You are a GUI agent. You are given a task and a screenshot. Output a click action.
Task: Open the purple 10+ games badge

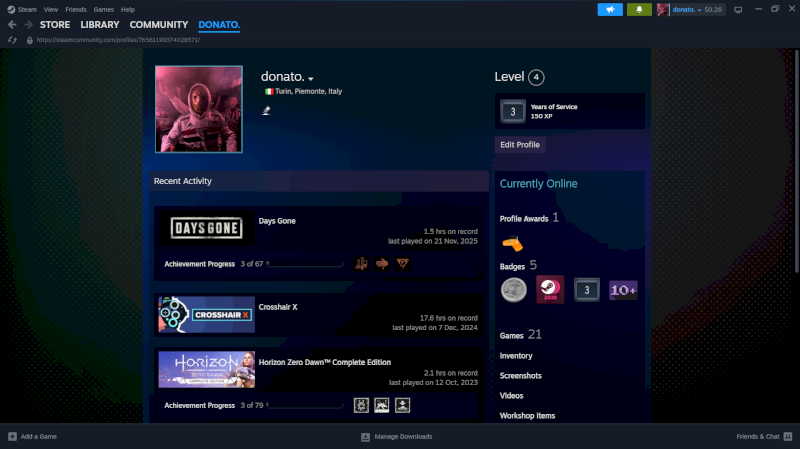[x=623, y=290]
